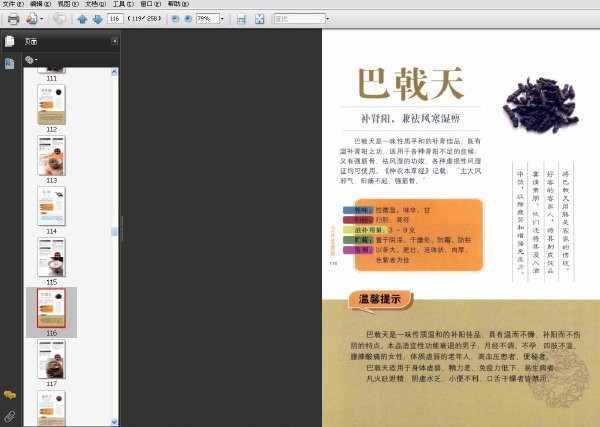Screen dimensions: 600x427
Task: Open the find box dropdown arrow
Action: coord(328,18)
